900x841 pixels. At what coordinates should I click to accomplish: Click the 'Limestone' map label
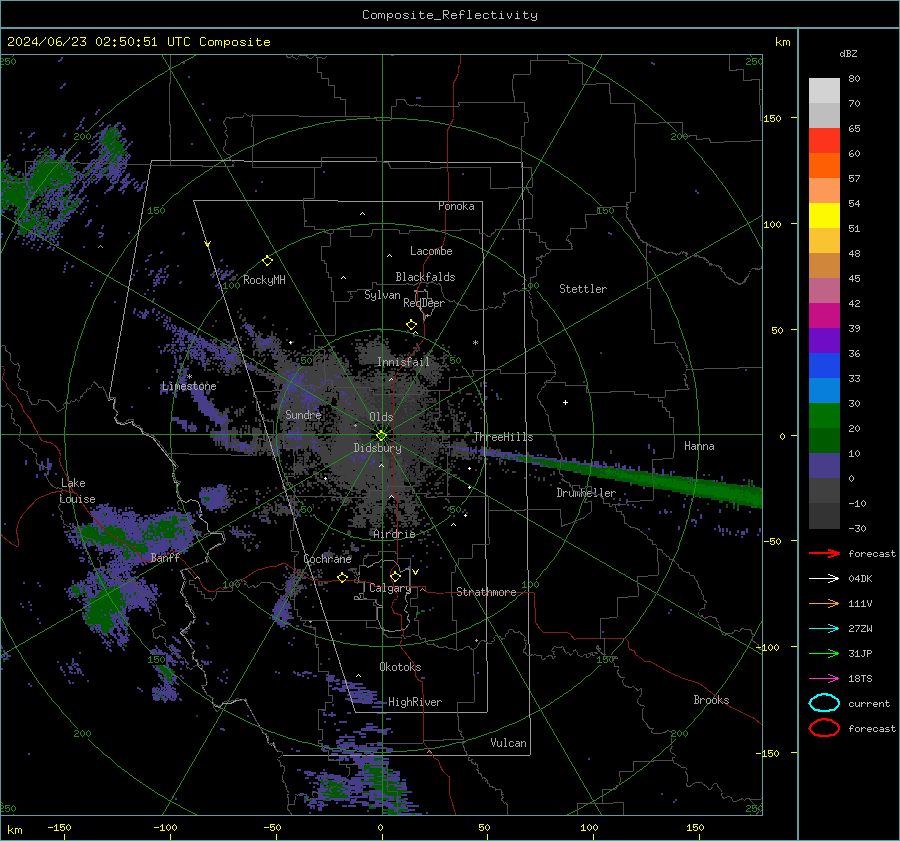(x=189, y=386)
